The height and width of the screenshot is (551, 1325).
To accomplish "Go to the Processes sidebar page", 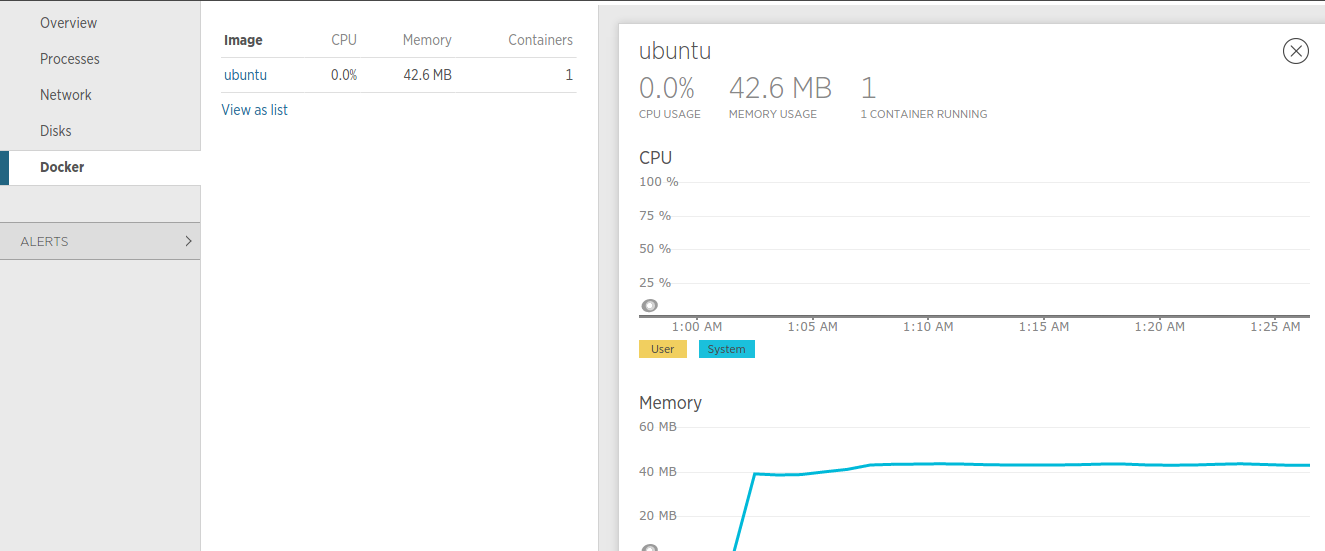I will click(70, 59).
